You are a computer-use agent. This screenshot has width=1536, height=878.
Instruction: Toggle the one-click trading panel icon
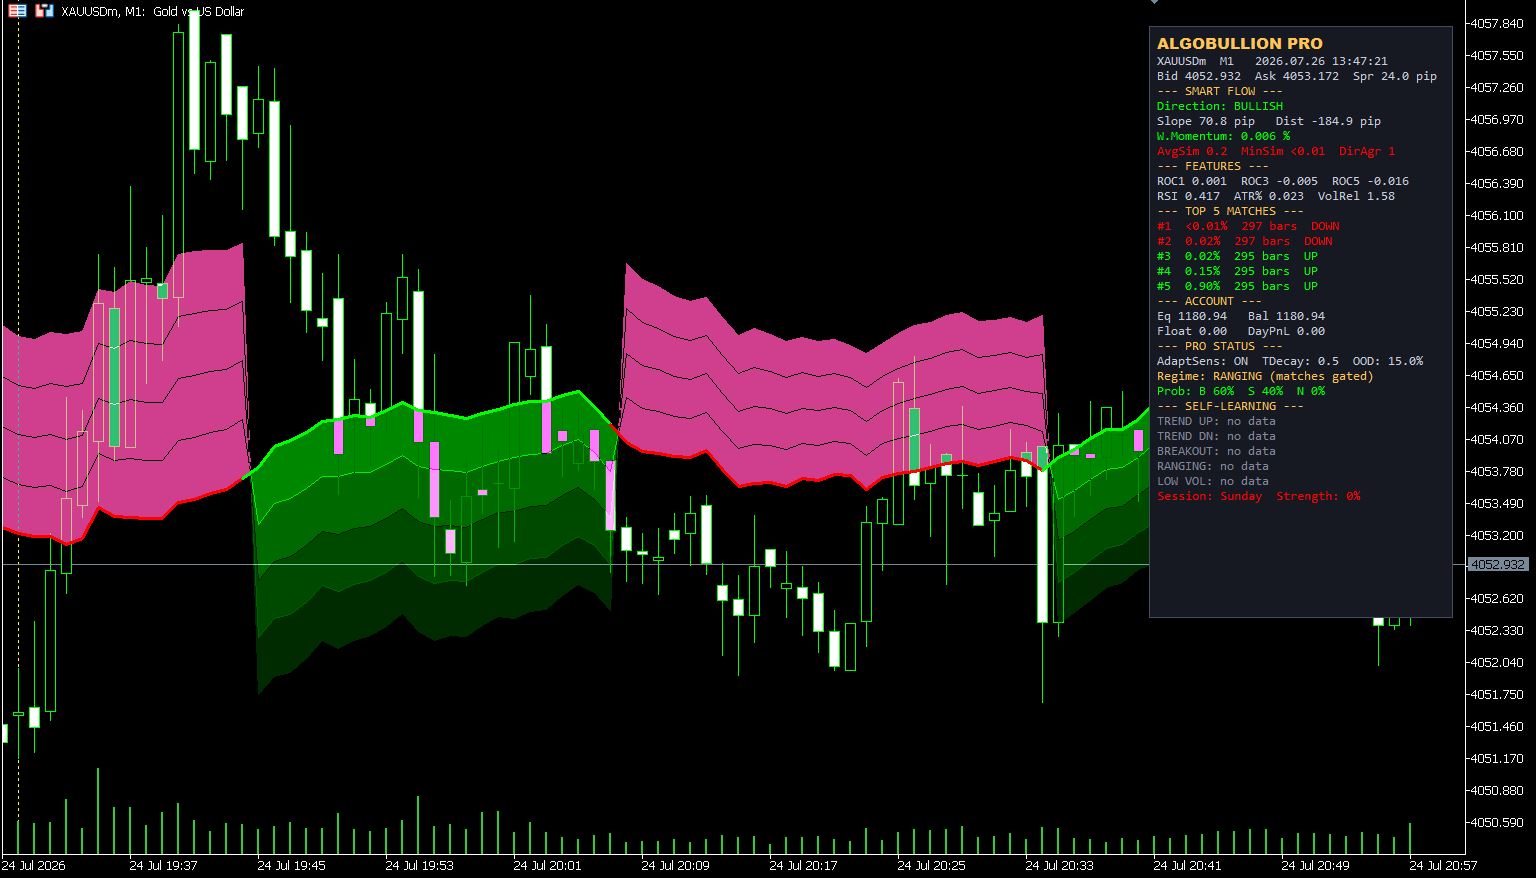[43, 11]
